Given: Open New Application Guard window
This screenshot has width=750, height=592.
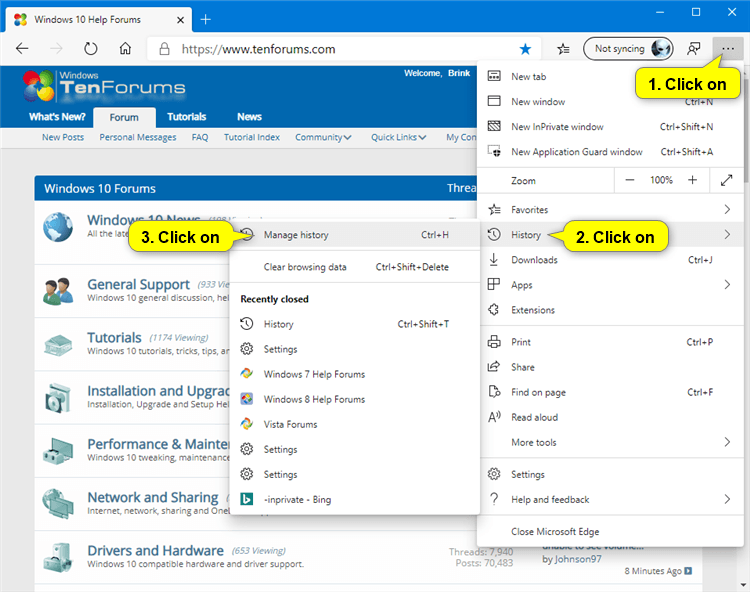Looking at the screenshot, I should [x=610, y=152].
